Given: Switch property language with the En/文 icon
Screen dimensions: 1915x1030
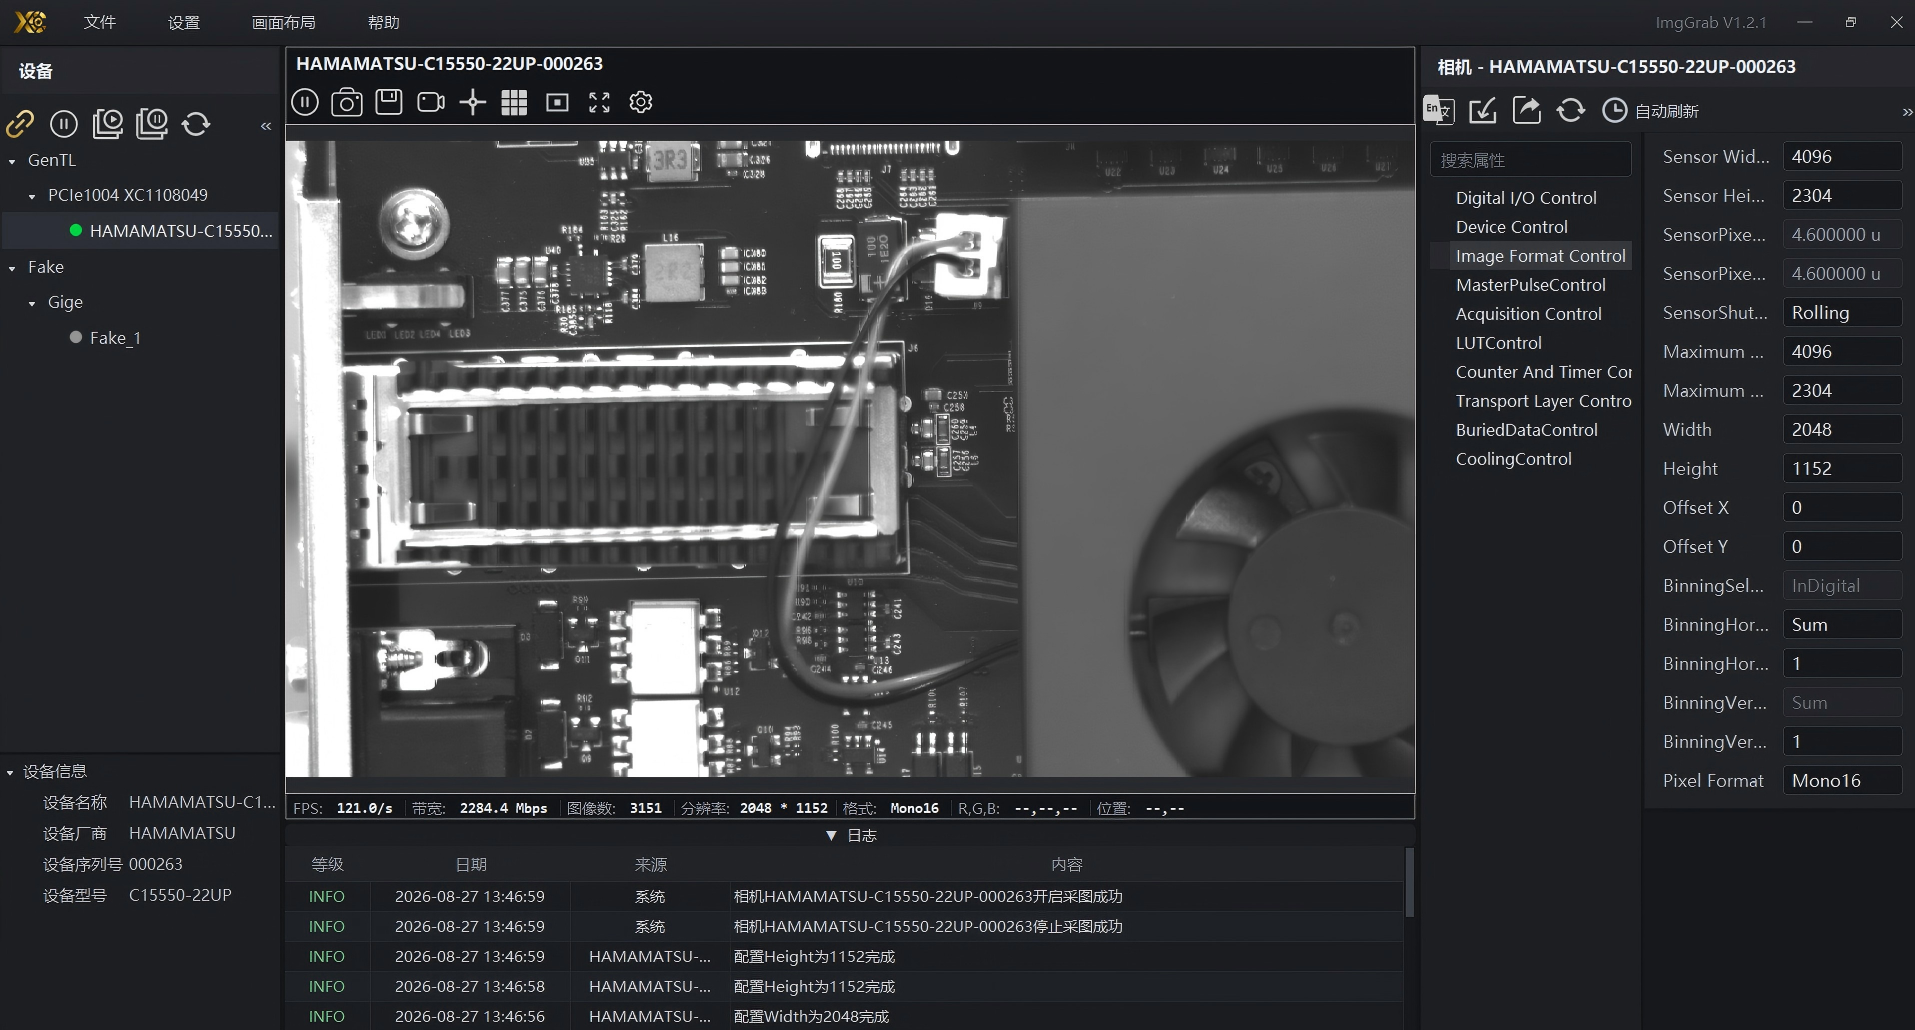Looking at the screenshot, I should (1439, 110).
